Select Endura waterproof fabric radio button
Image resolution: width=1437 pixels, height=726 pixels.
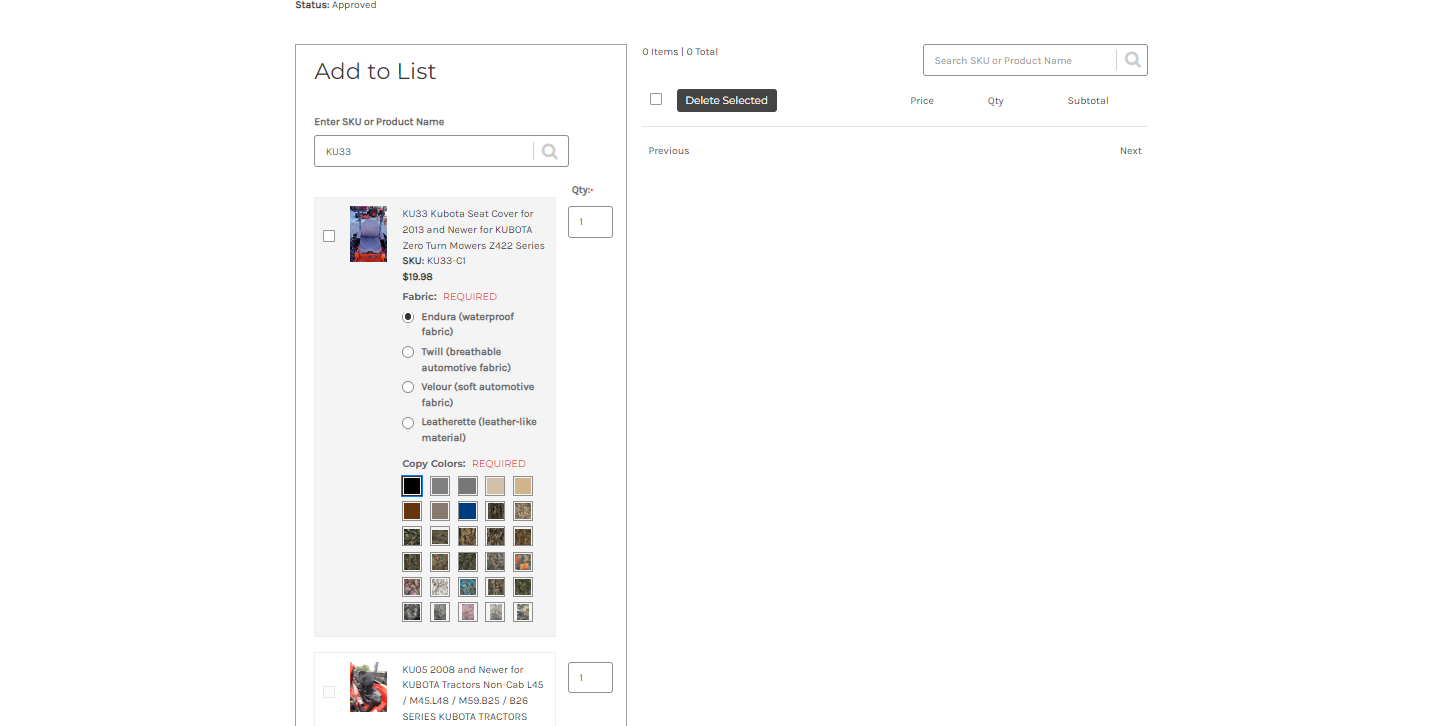click(x=408, y=317)
